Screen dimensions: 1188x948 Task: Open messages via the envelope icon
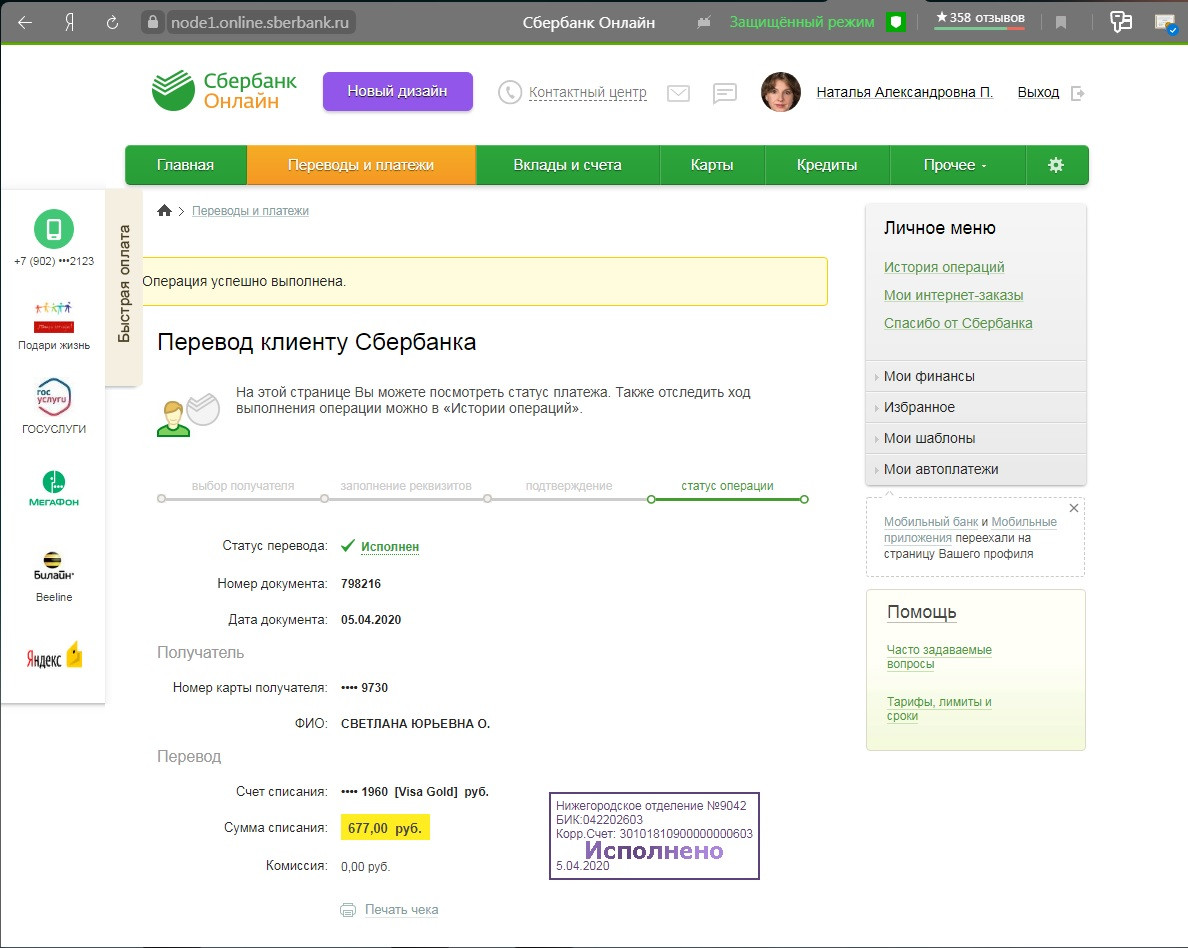click(678, 93)
